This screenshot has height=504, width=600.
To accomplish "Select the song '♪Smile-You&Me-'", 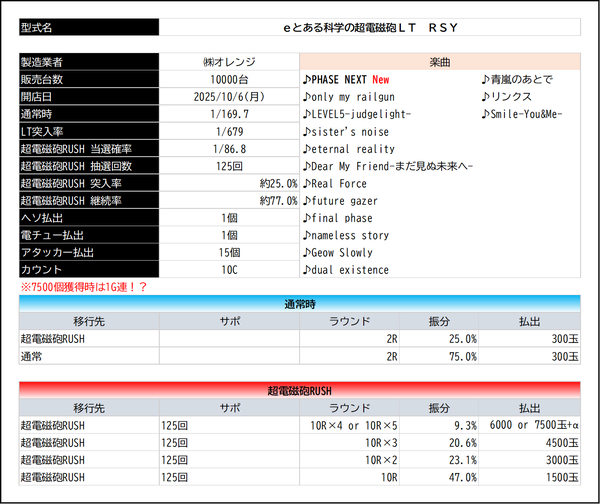I will click(x=522, y=114).
